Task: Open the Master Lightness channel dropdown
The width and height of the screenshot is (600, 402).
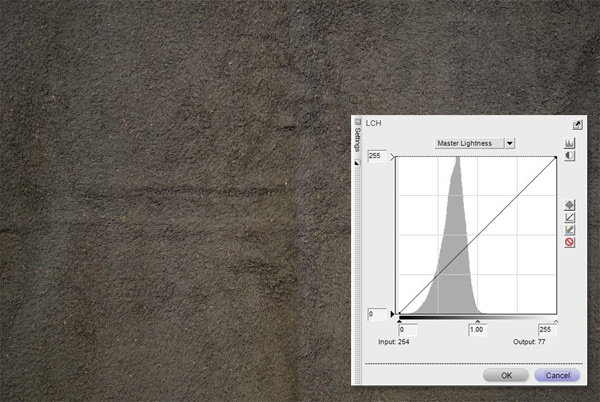Action: [x=510, y=143]
